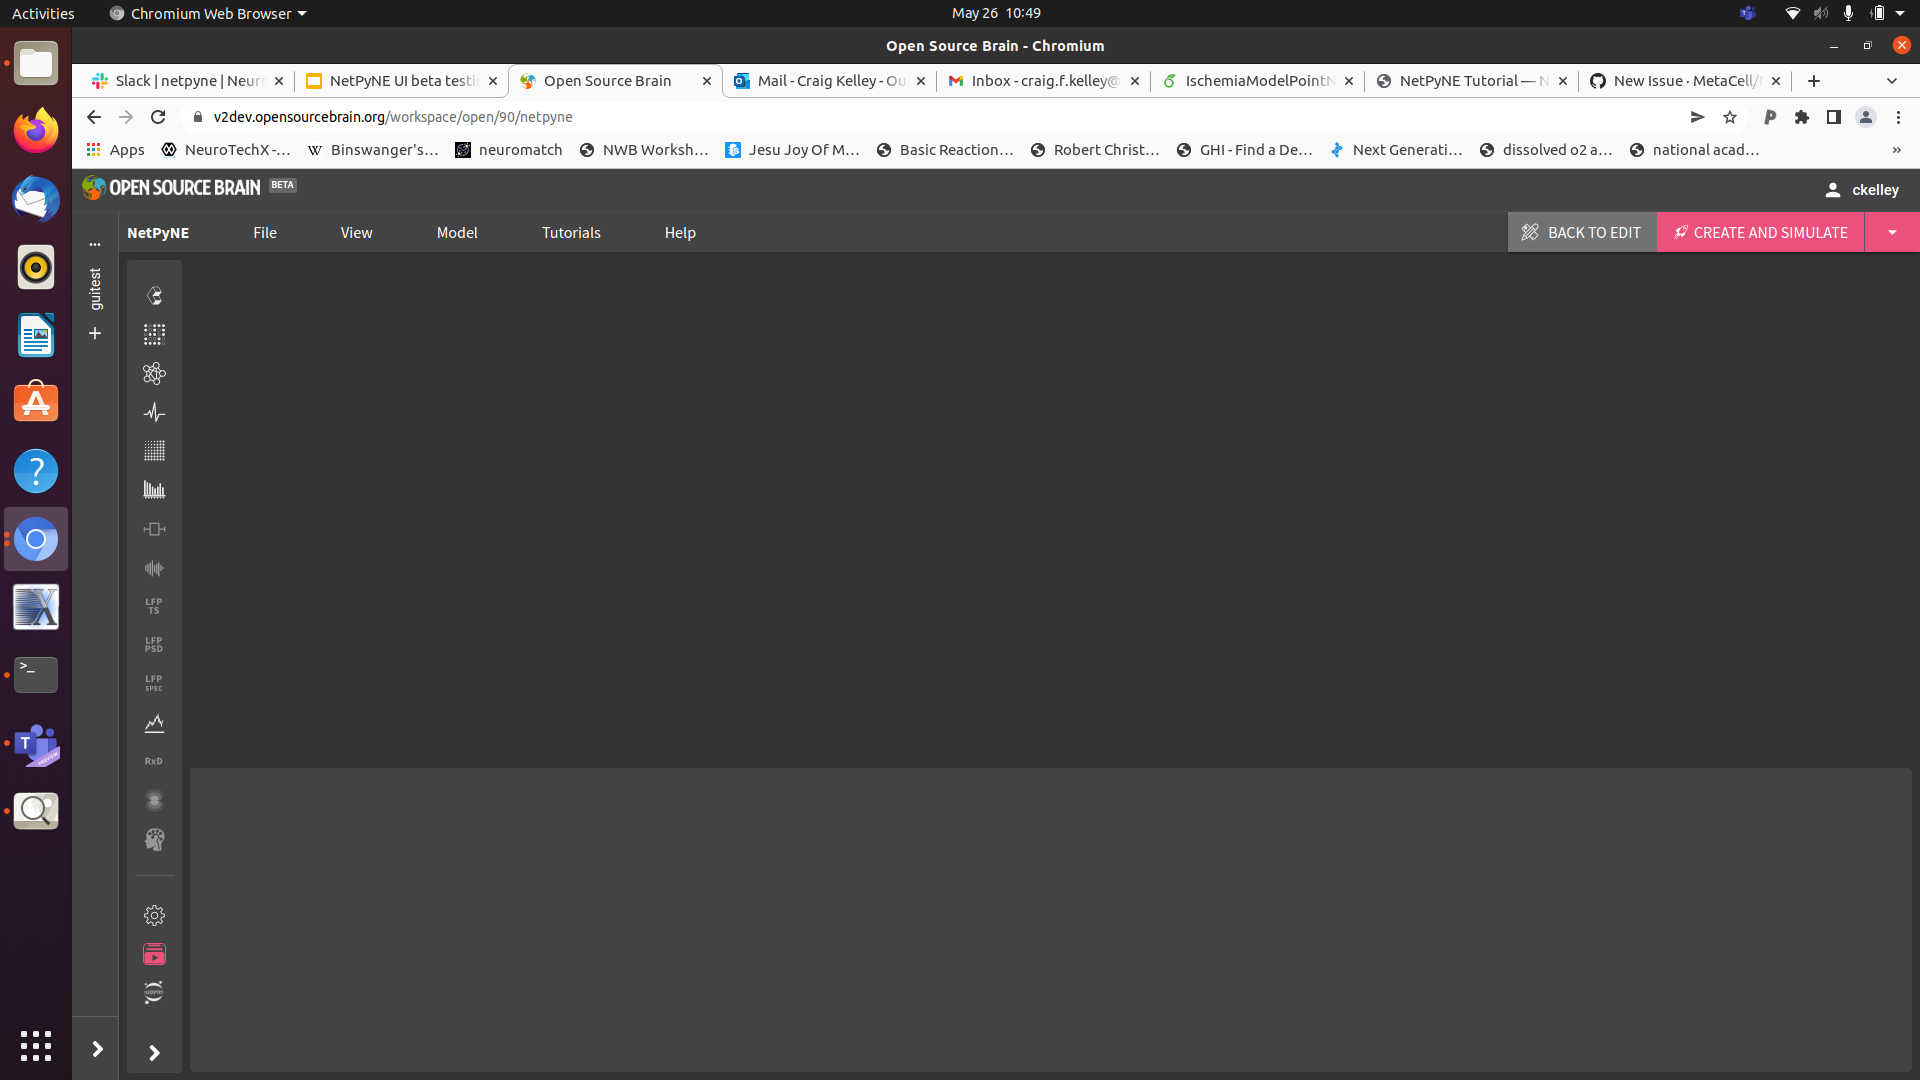
Task: Open the line chart plot icon
Action: coord(154,723)
